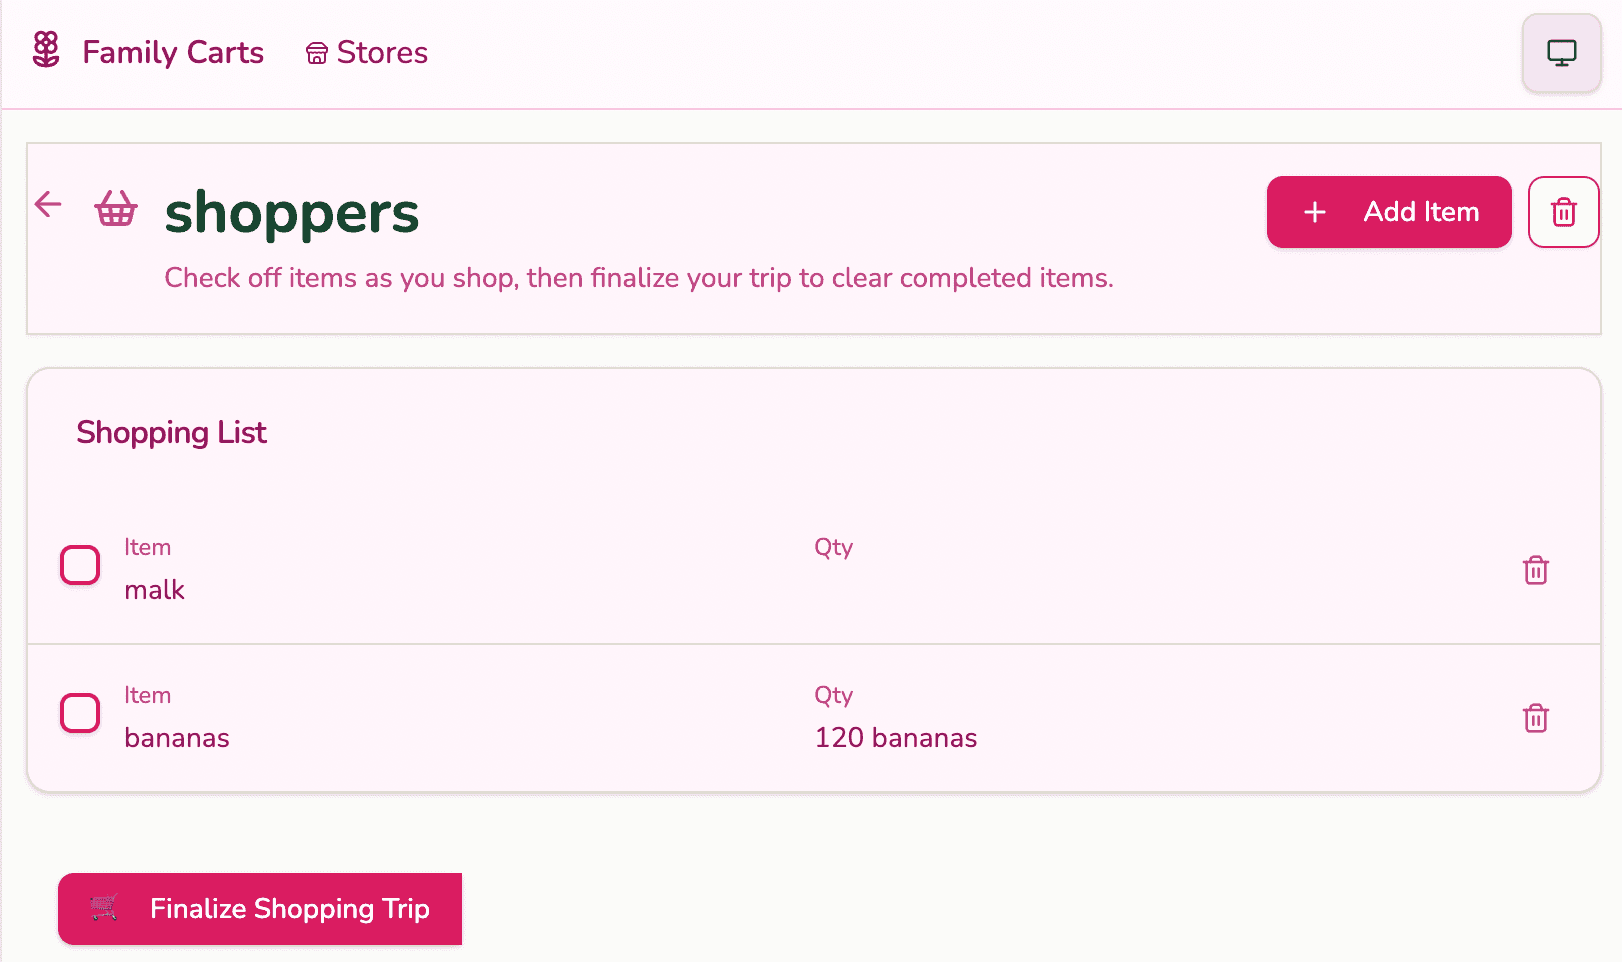1622x962 pixels.
Task: Open the Stores navigation link
Action: click(381, 53)
